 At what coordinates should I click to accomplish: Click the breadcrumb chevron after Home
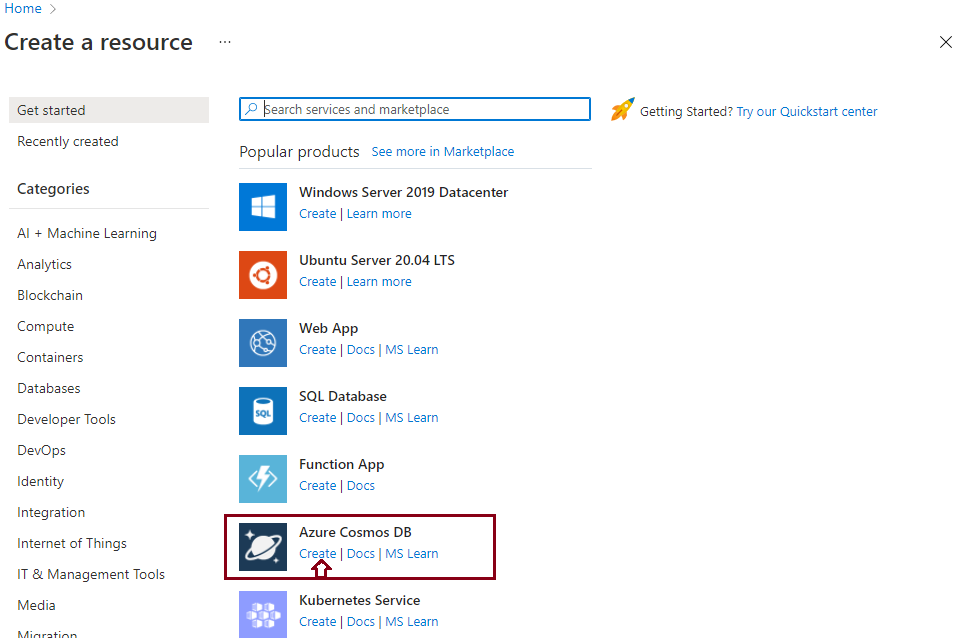tap(53, 9)
